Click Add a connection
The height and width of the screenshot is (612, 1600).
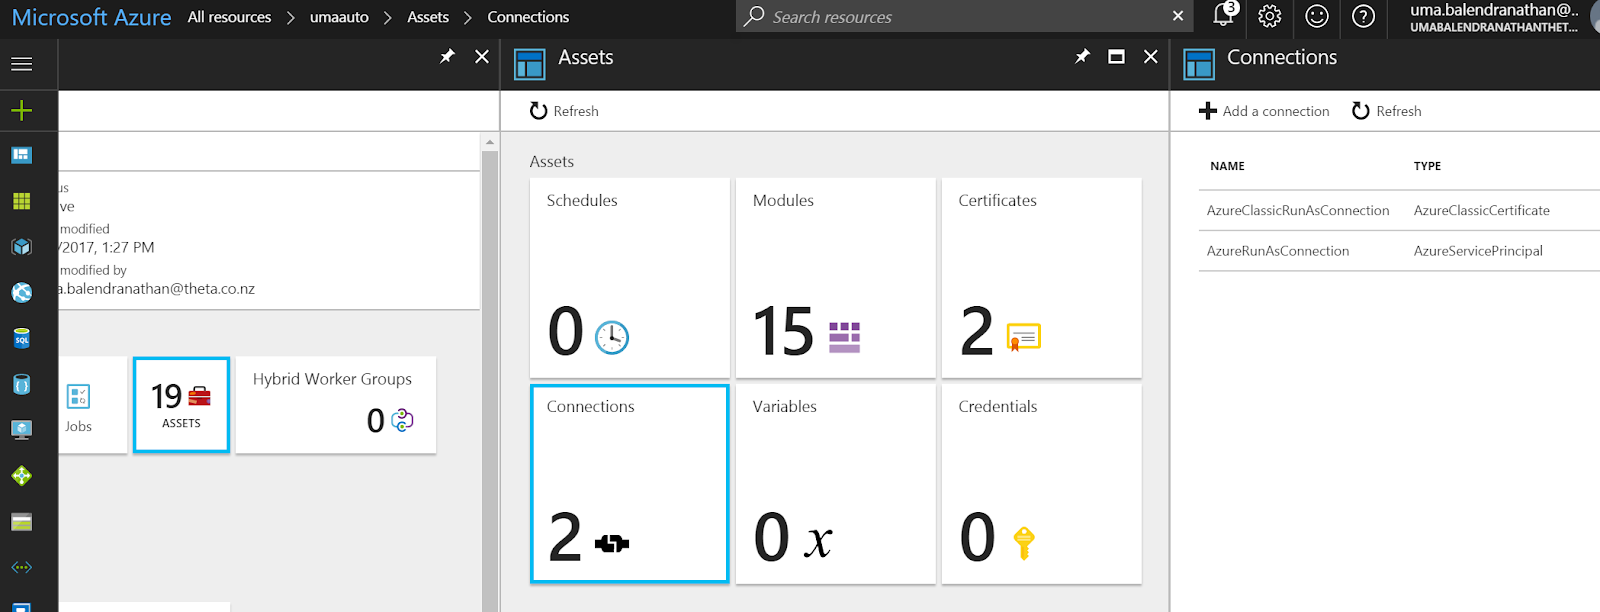[x=1264, y=111]
